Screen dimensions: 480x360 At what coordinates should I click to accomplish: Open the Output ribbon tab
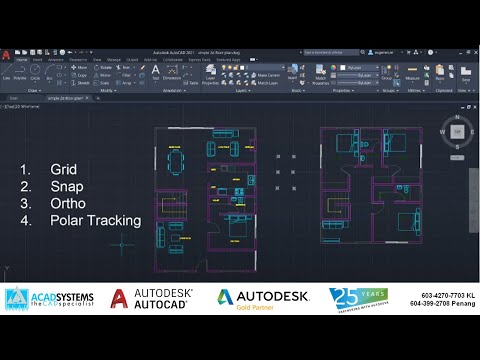132,60
